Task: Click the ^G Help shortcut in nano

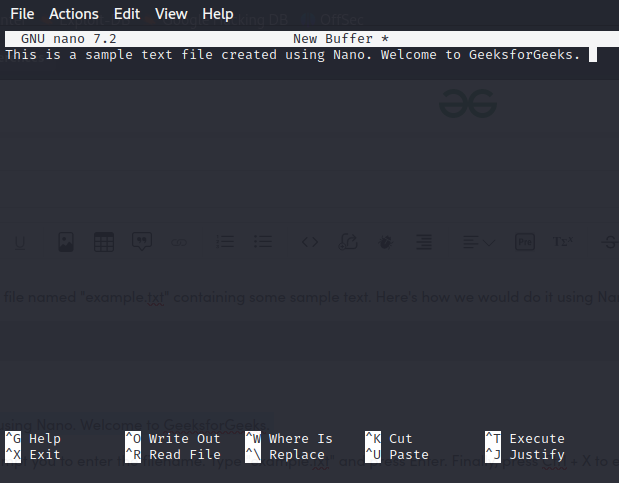Action: pyautogui.click(x=33, y=439)
